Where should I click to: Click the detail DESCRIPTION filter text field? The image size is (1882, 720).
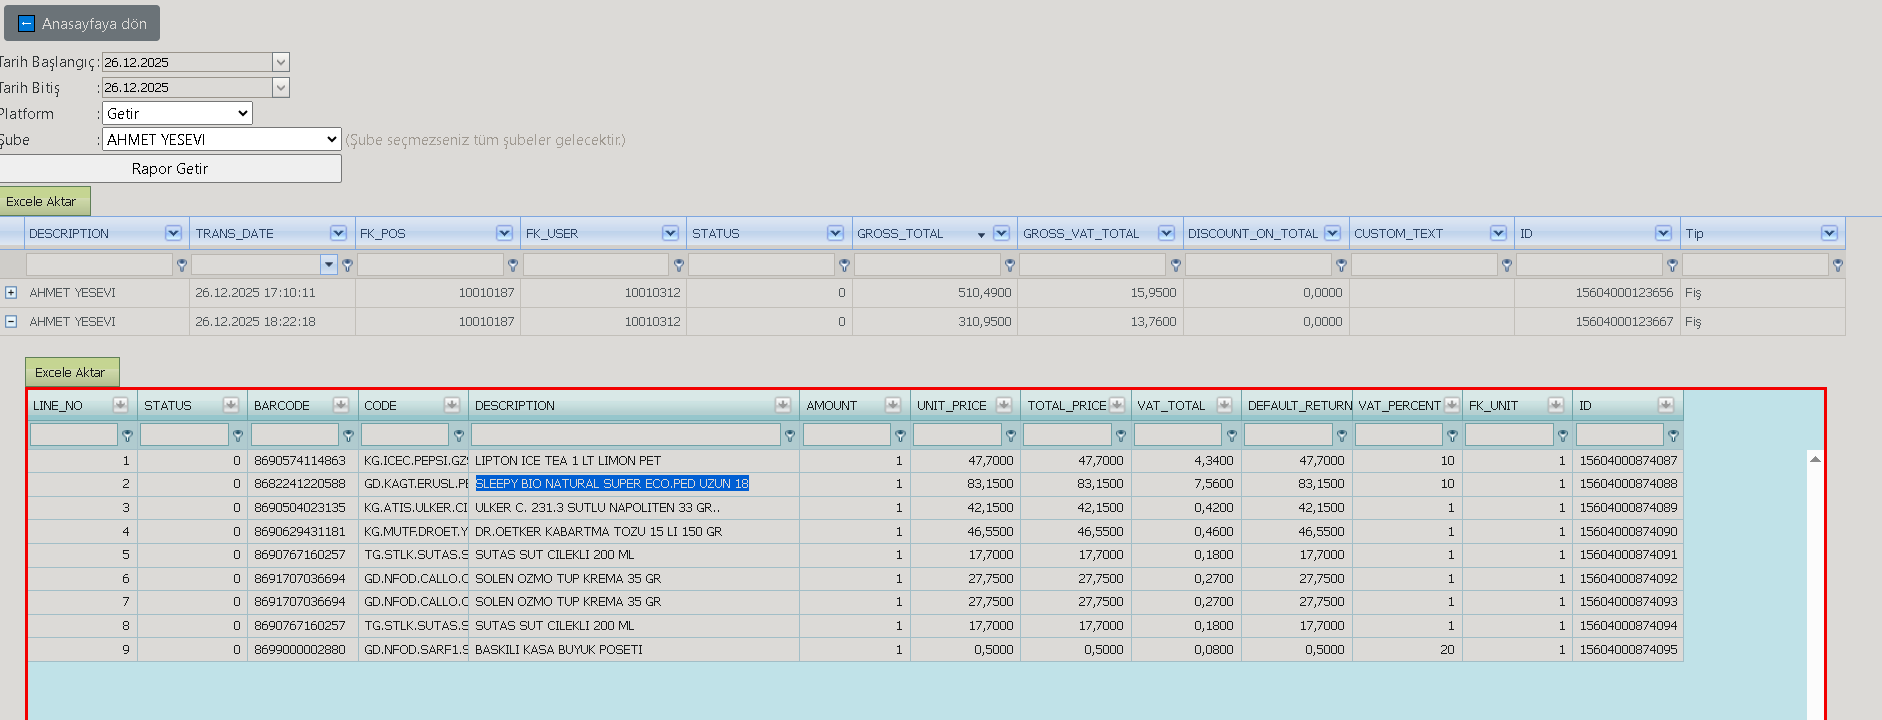[626, 435]
